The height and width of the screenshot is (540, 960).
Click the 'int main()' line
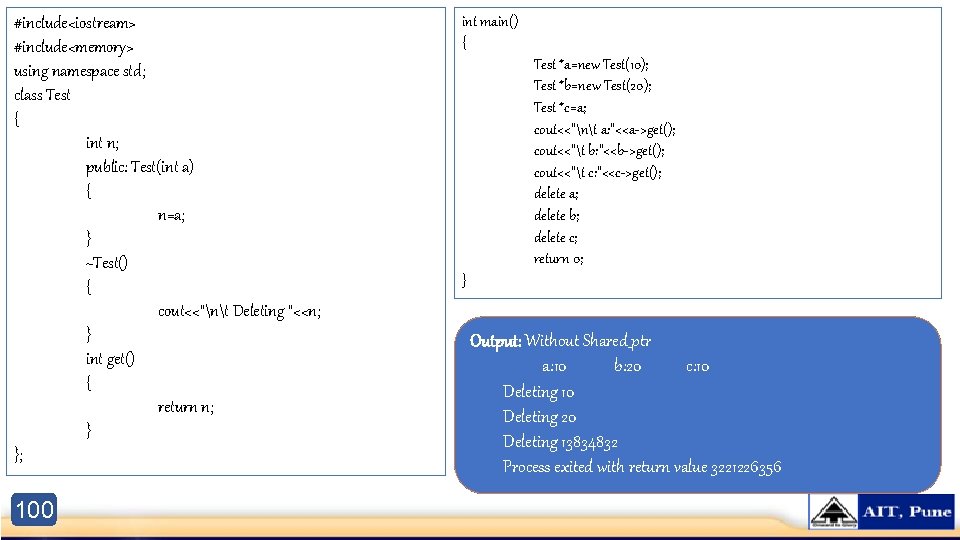(x=490, y=22)
